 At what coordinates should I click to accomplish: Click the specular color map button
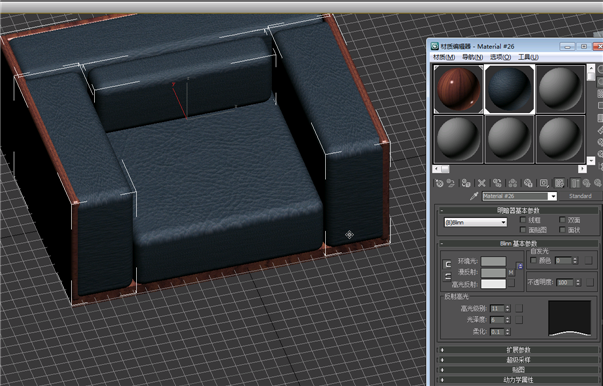[511, 283]
